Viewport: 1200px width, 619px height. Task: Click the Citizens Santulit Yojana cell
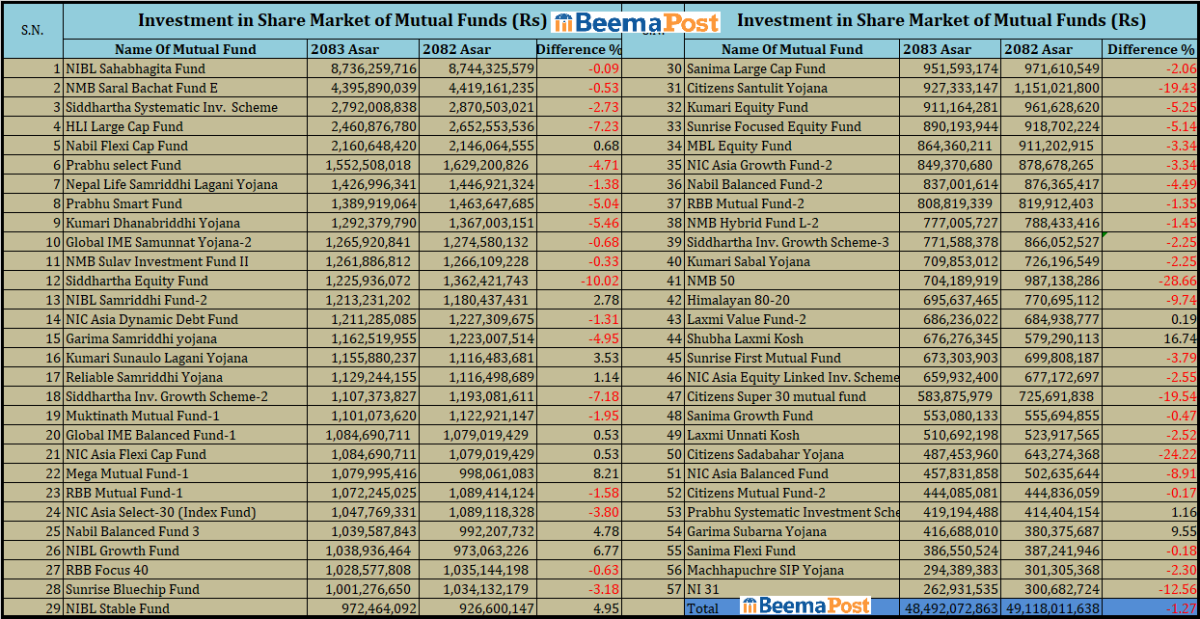[791, 88]
